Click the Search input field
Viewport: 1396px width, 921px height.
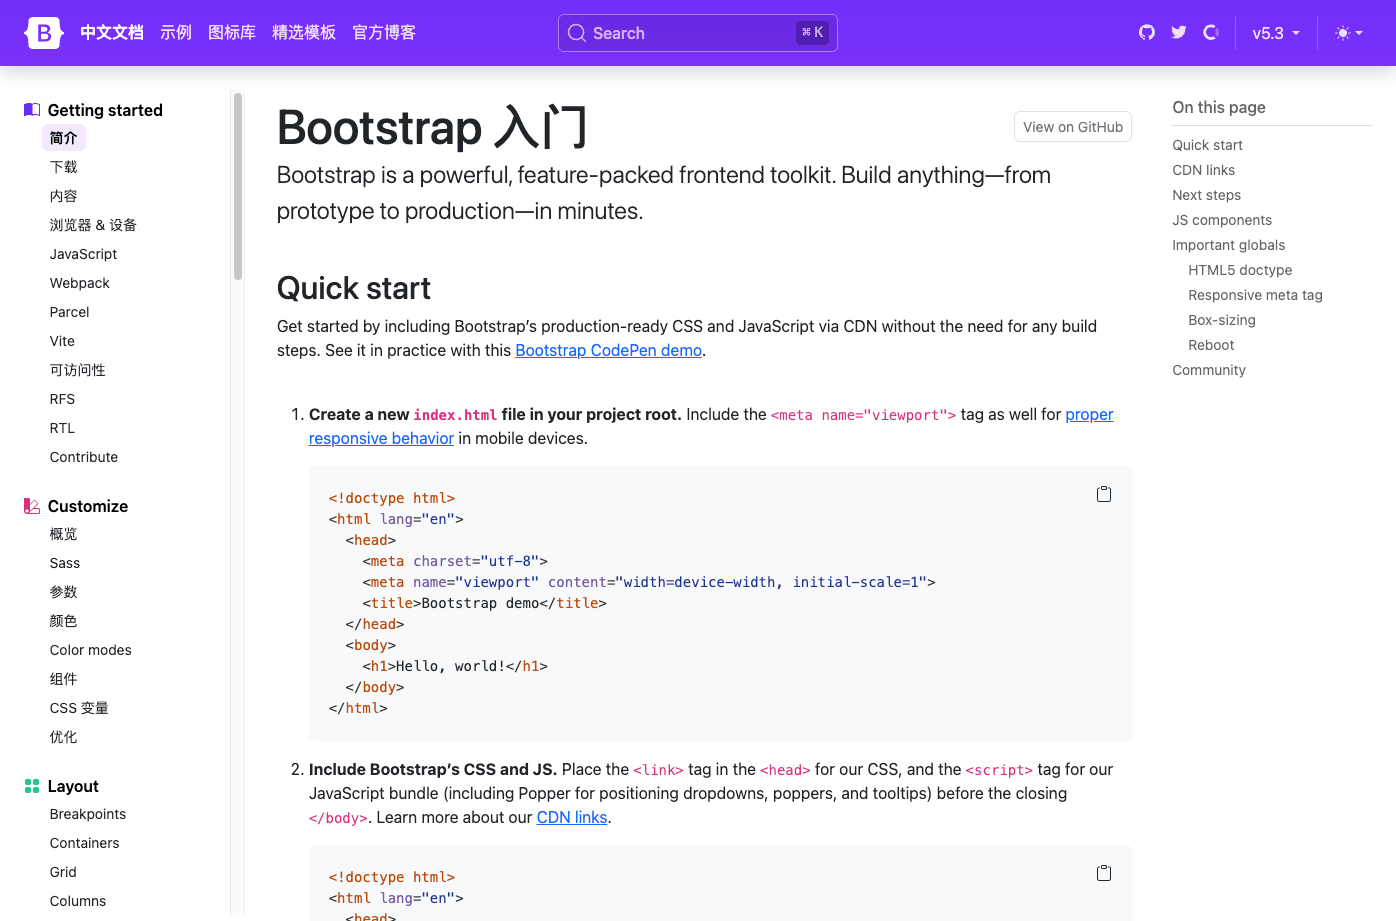[698, 33]
